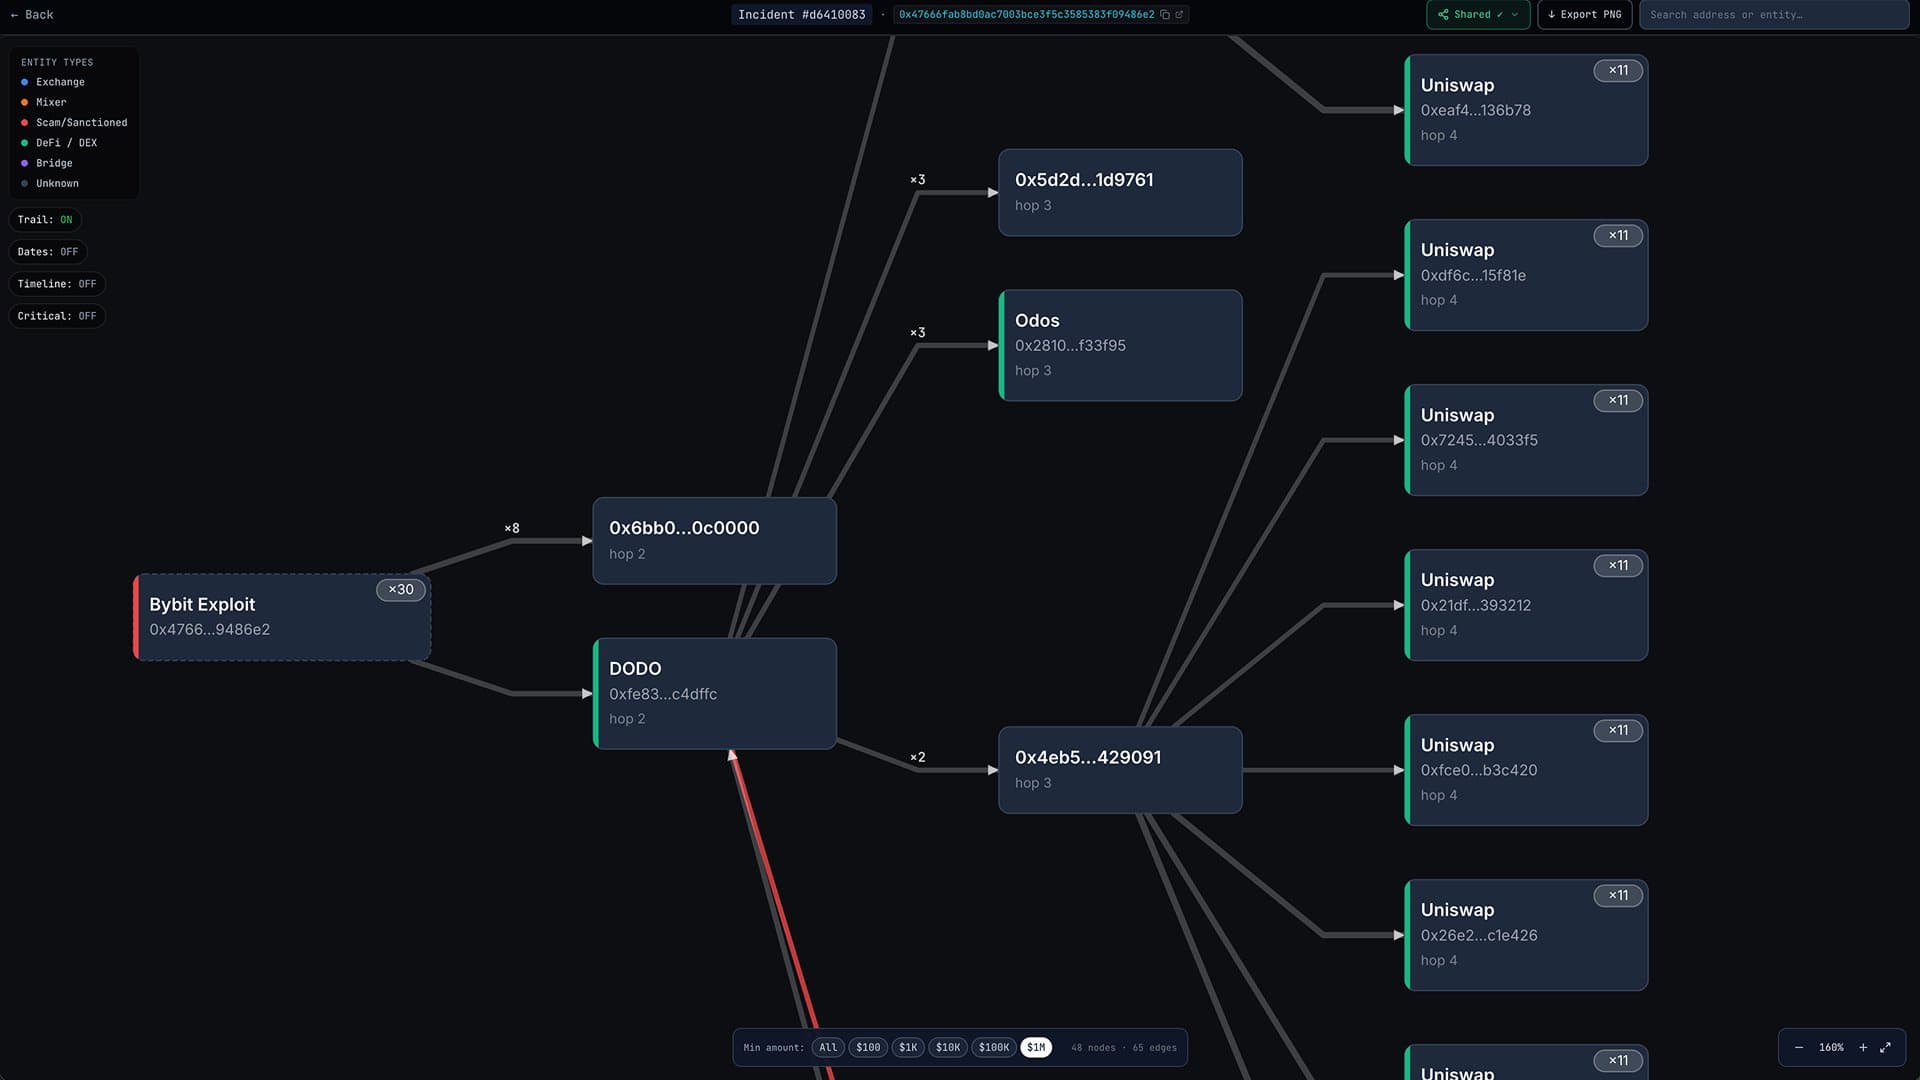Copy the exploit address using the copy icon
Viewport: 1920px width, 1080px height.
1165,15
